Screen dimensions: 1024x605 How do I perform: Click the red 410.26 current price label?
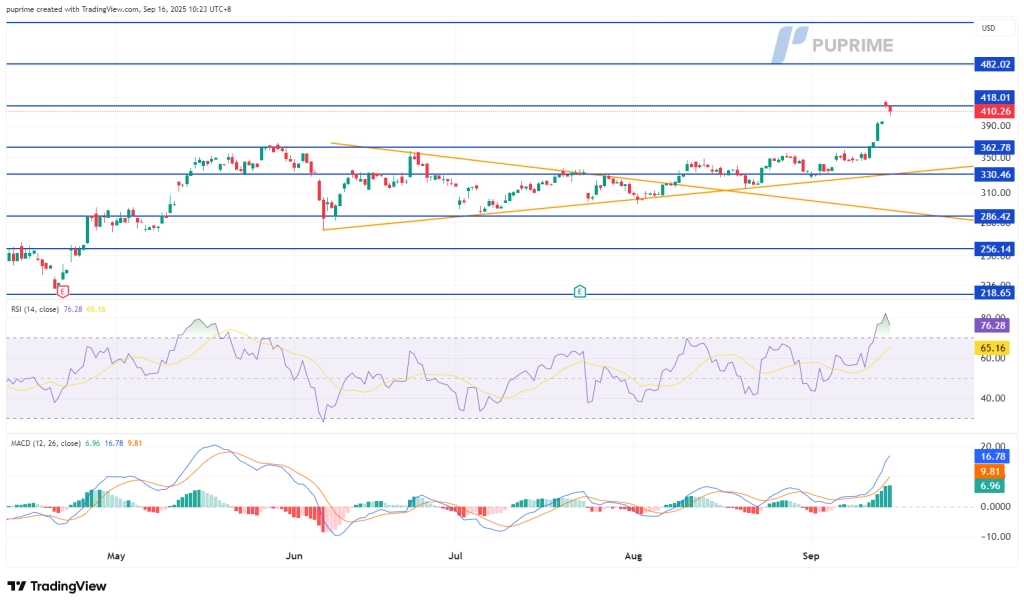996,111
